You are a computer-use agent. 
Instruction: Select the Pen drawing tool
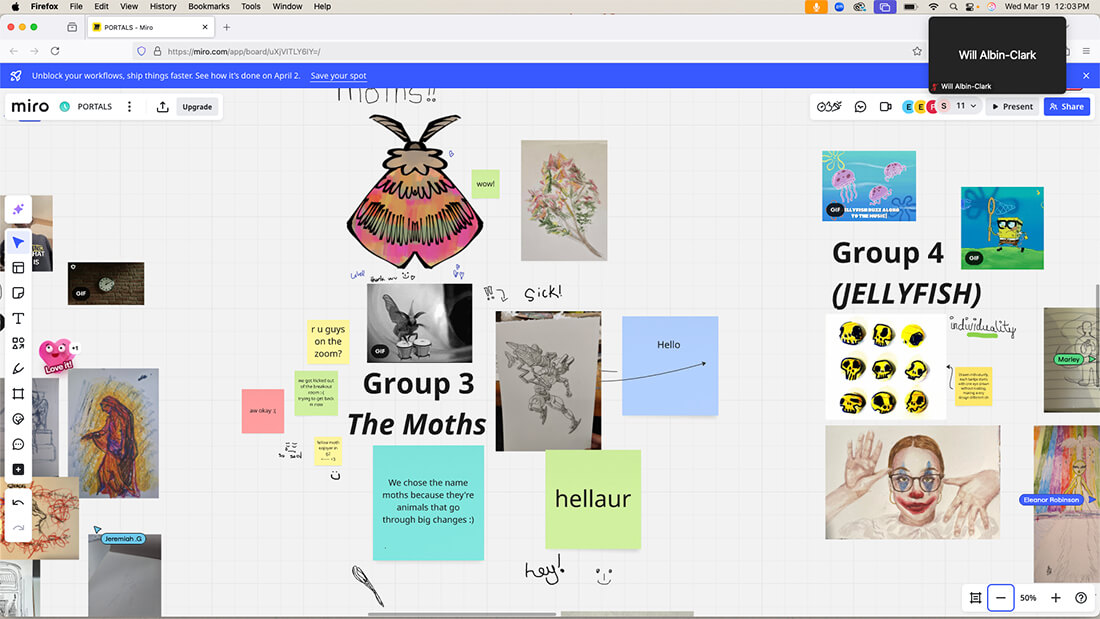click(18, 369)
